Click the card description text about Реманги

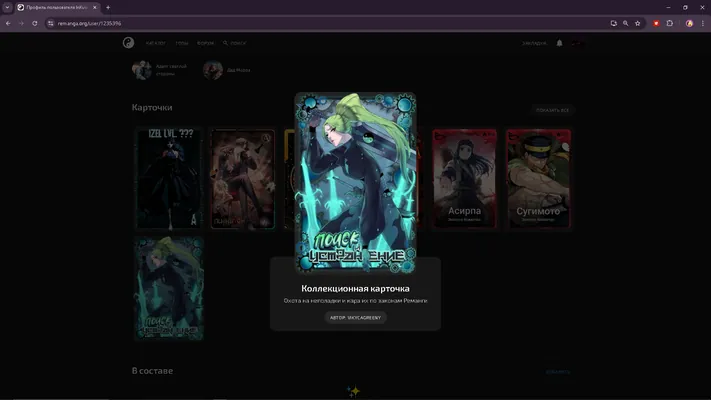click(356, 301)
